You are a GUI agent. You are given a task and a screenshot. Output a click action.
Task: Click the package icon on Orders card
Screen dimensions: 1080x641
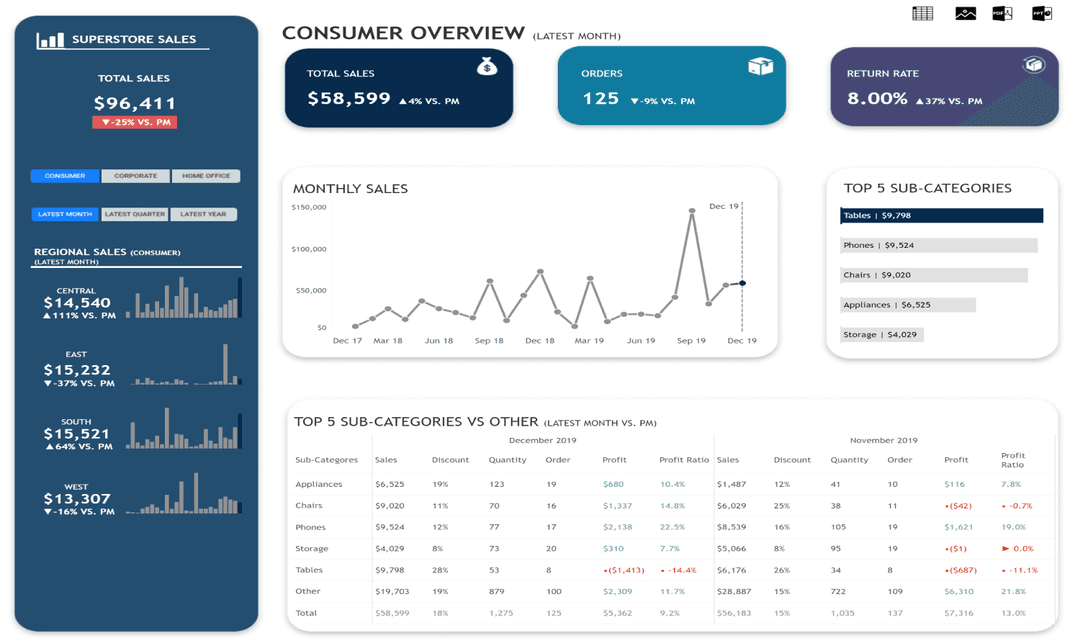coord(760,64)
